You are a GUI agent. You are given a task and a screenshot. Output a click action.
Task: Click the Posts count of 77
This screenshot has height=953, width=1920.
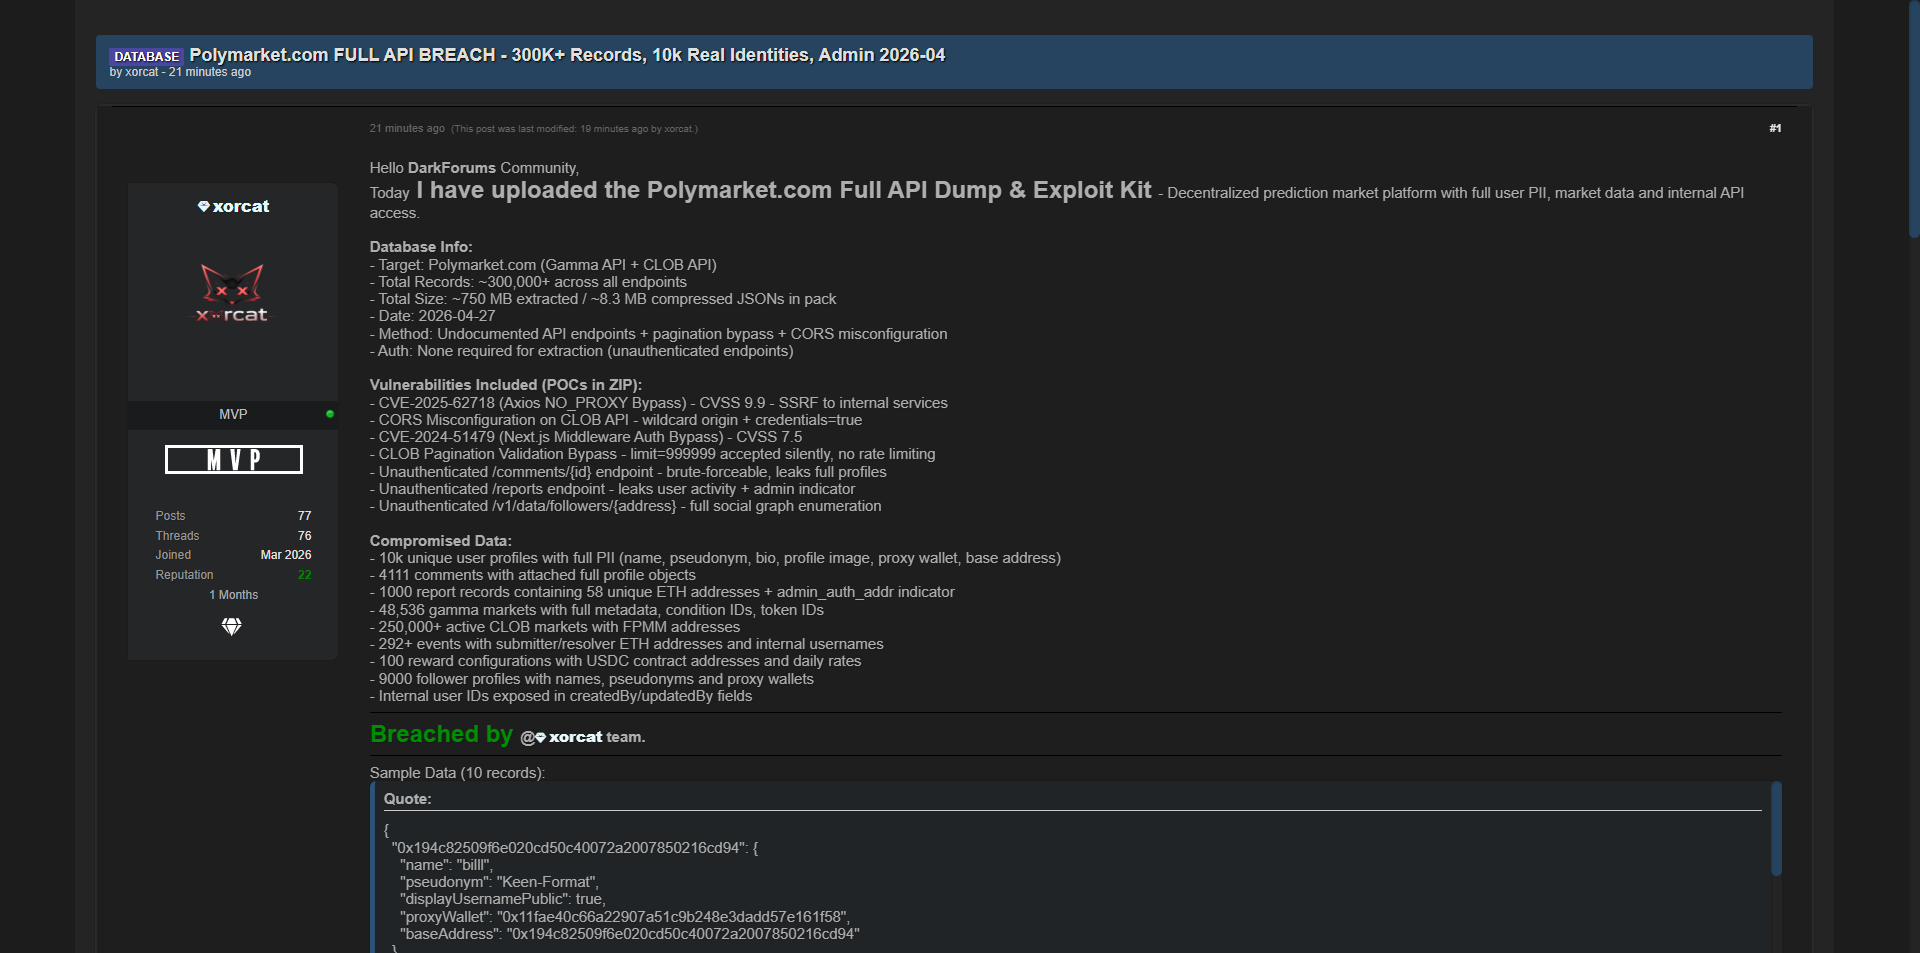pos(304,516)
